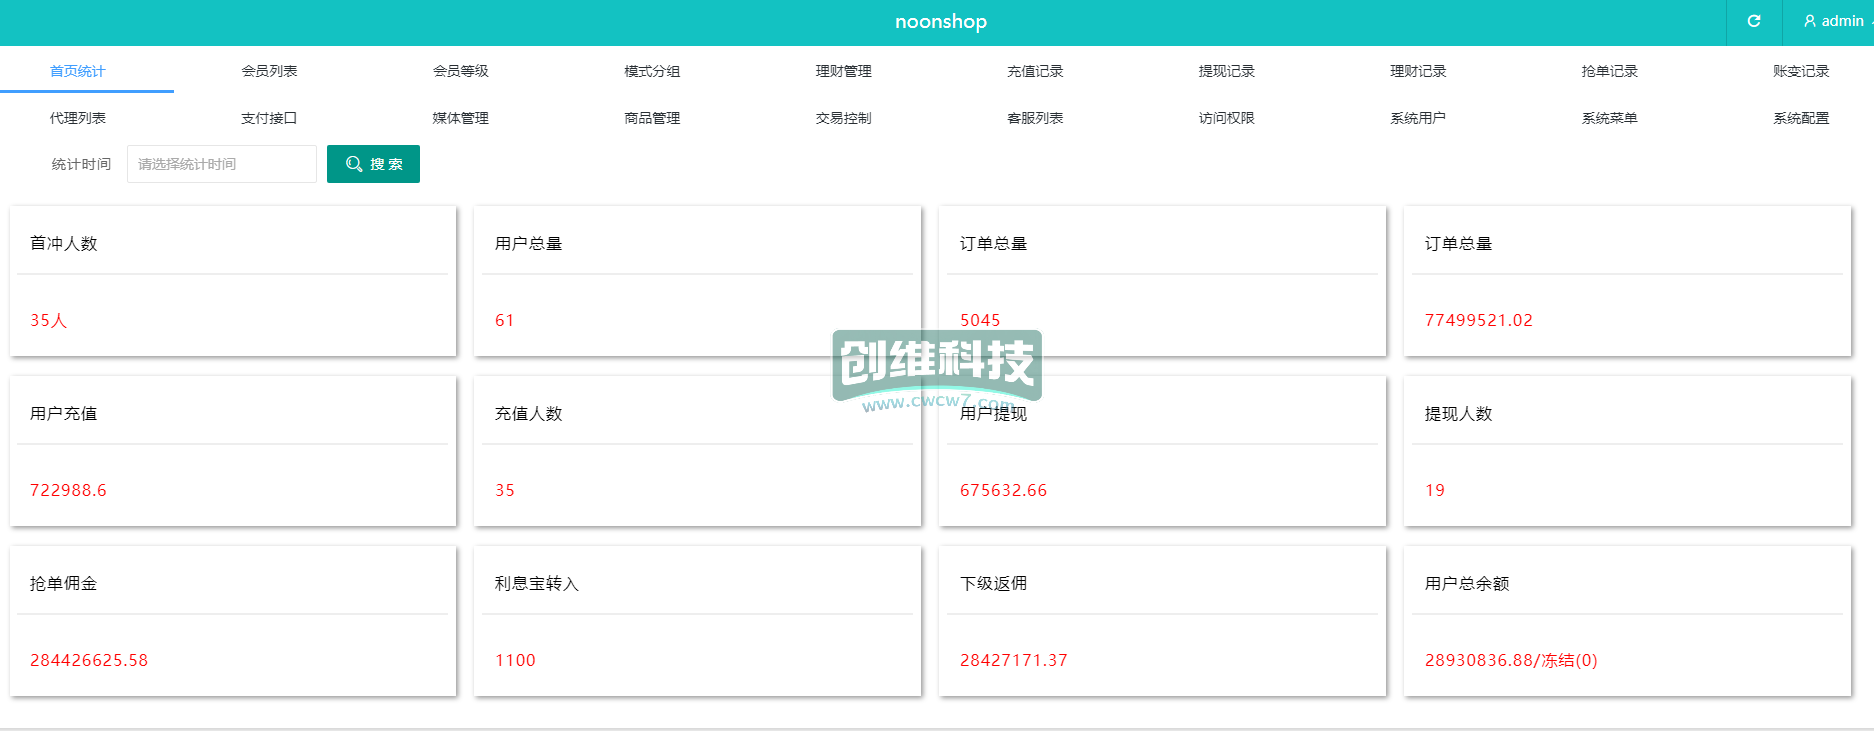Navigate to 商品管理
1874x731 pixels.
(652, 118)
